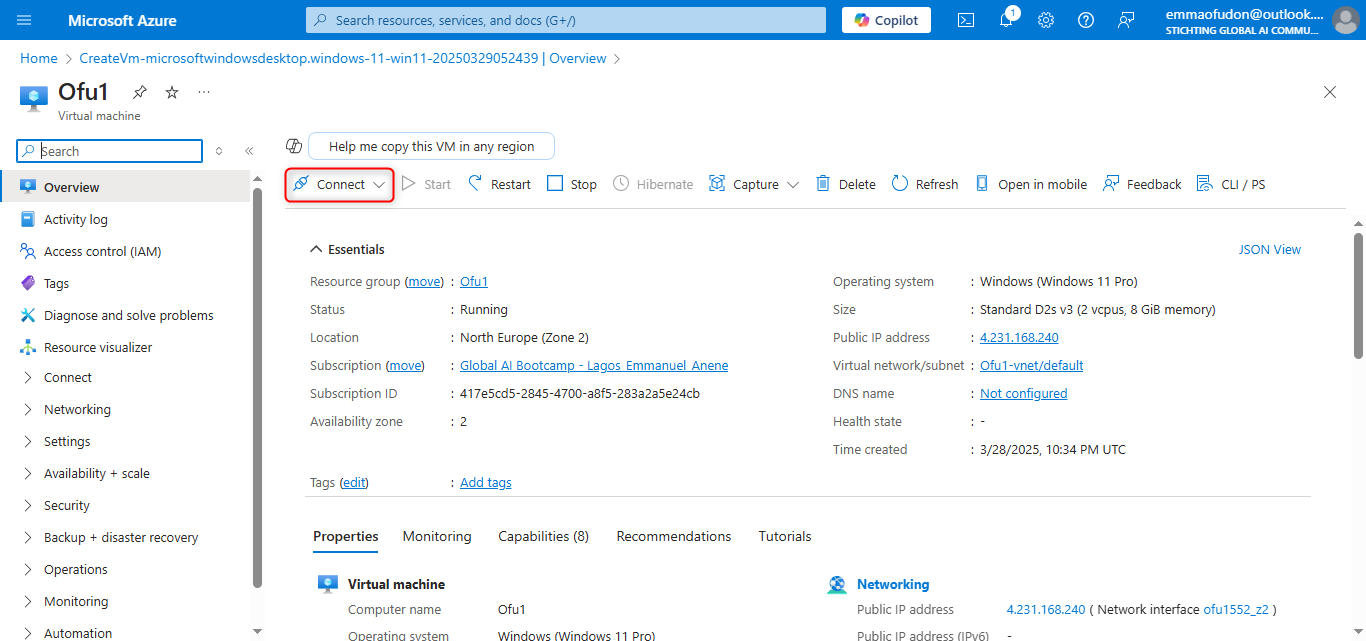Click the Copilot icon beside VM suggestion
The height and width of the screenshot is (641, 1366).
[294, 146]
